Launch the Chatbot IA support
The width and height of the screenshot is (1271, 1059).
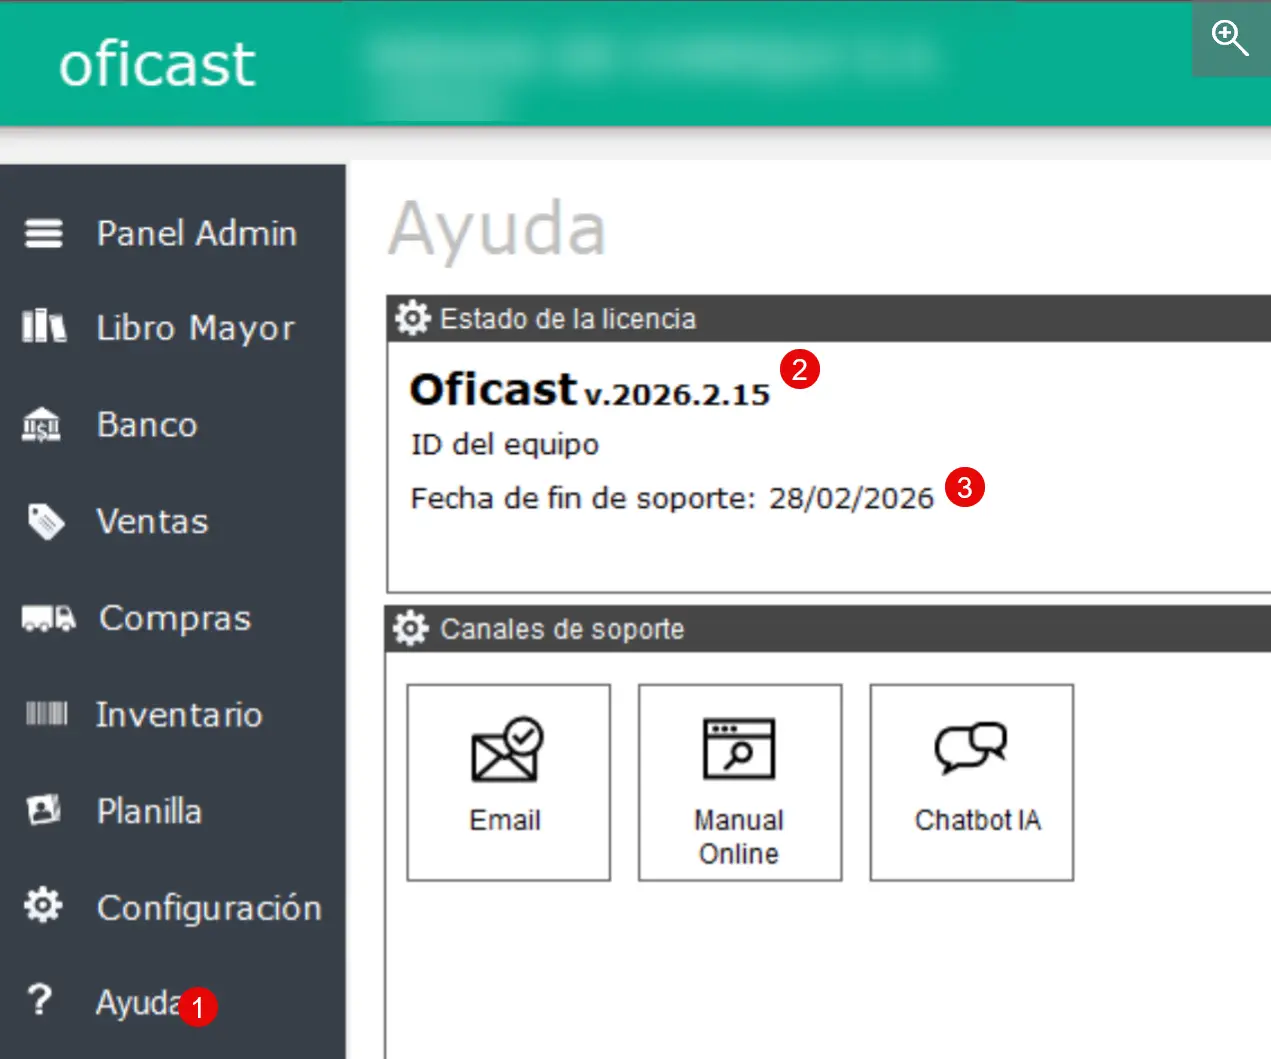pos(971,782)
